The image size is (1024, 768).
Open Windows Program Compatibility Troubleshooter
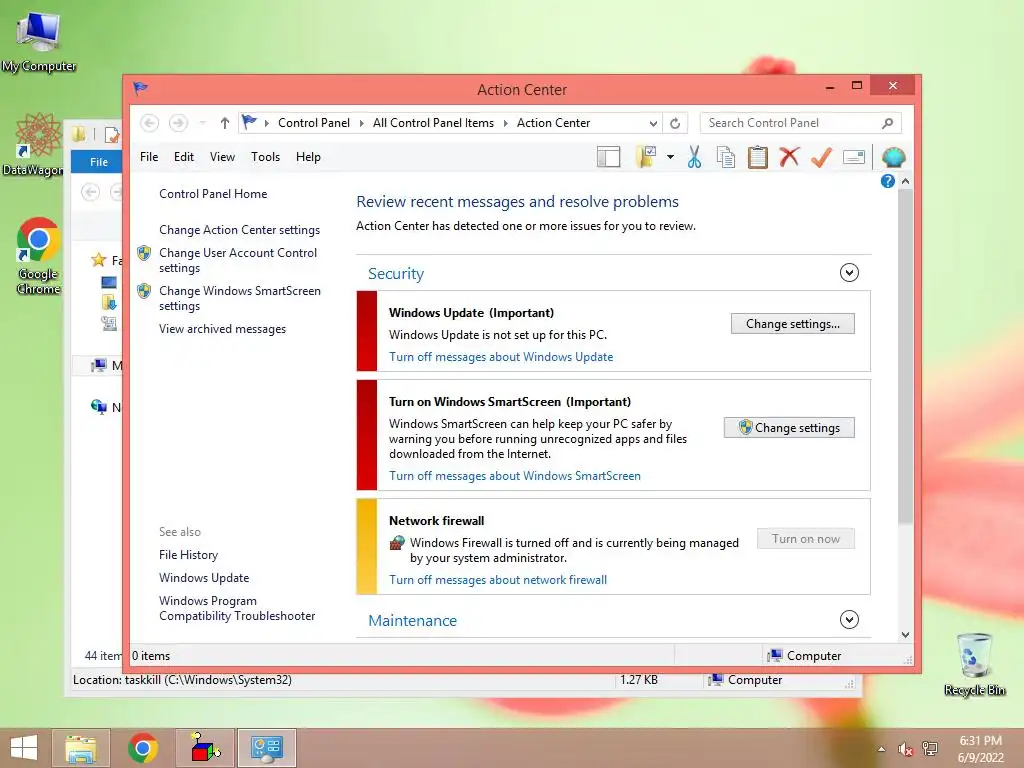coord(236,608)
